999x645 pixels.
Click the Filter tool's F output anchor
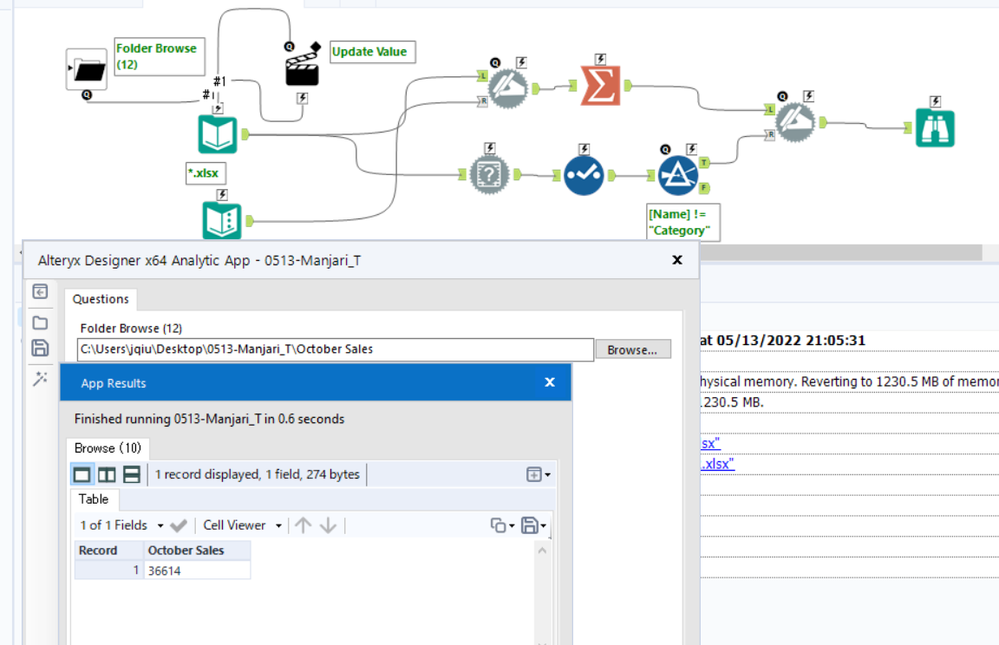704,188
